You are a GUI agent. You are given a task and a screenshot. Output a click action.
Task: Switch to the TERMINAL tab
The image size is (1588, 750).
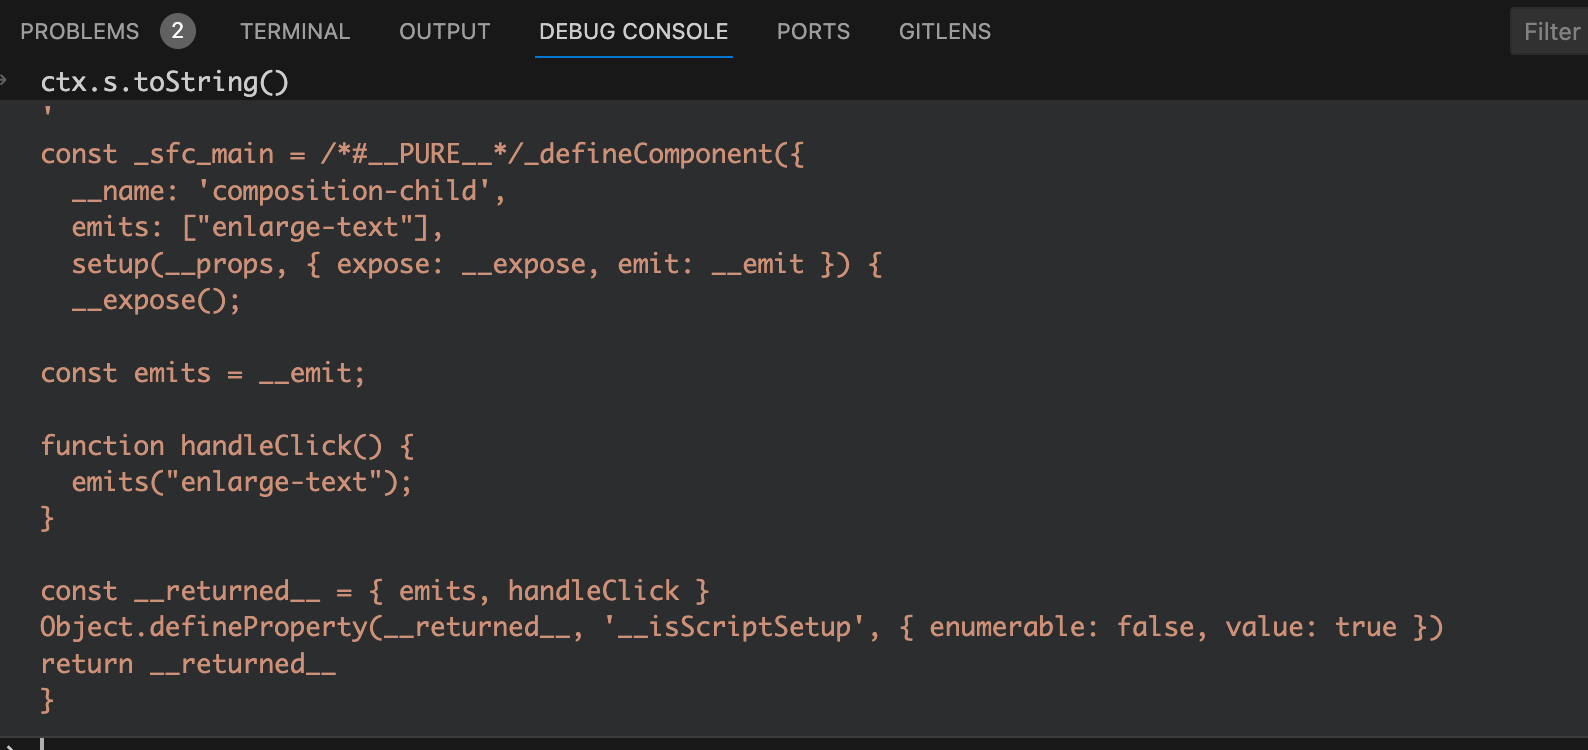coord(295,31)
